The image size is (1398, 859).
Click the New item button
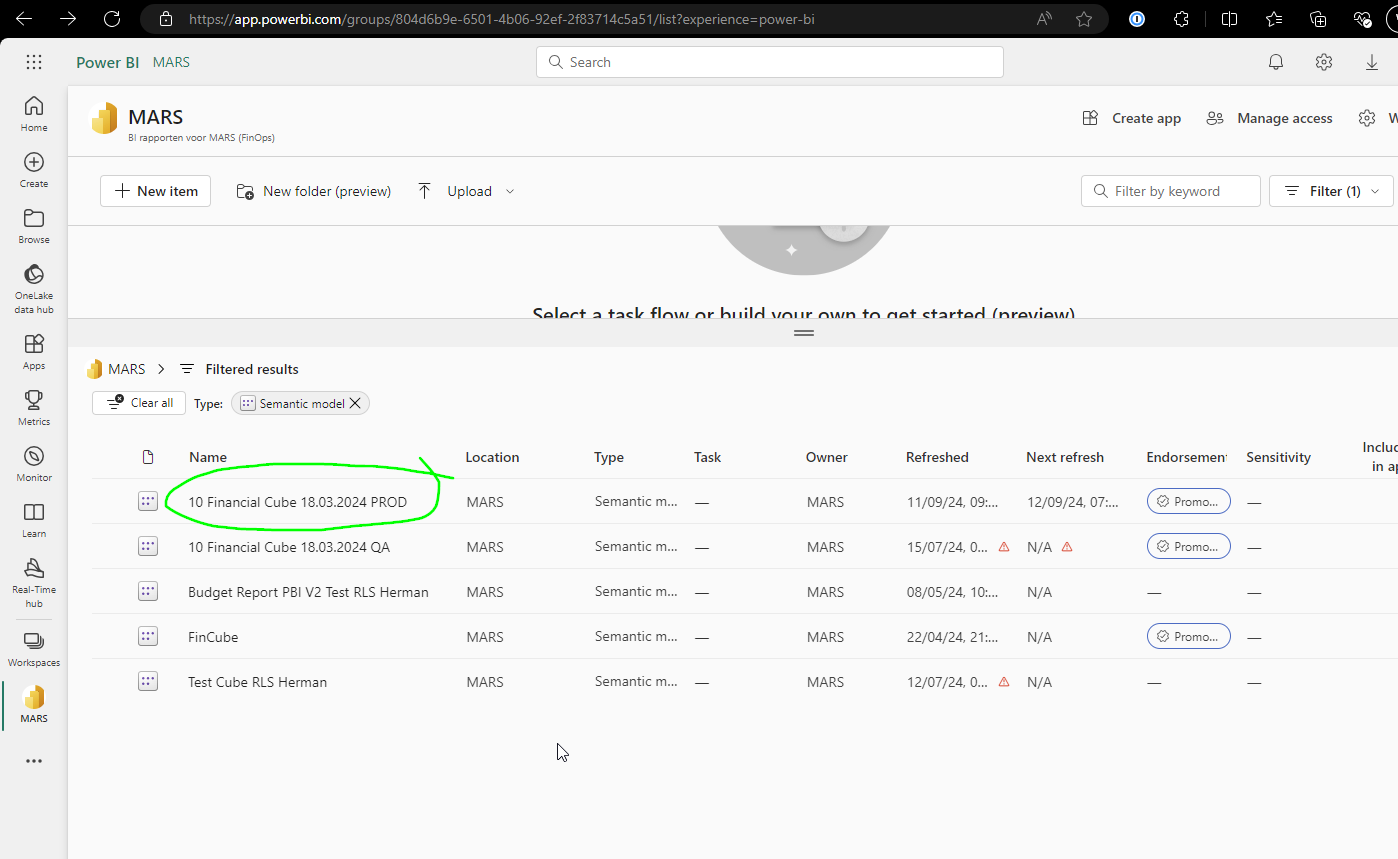155,191
